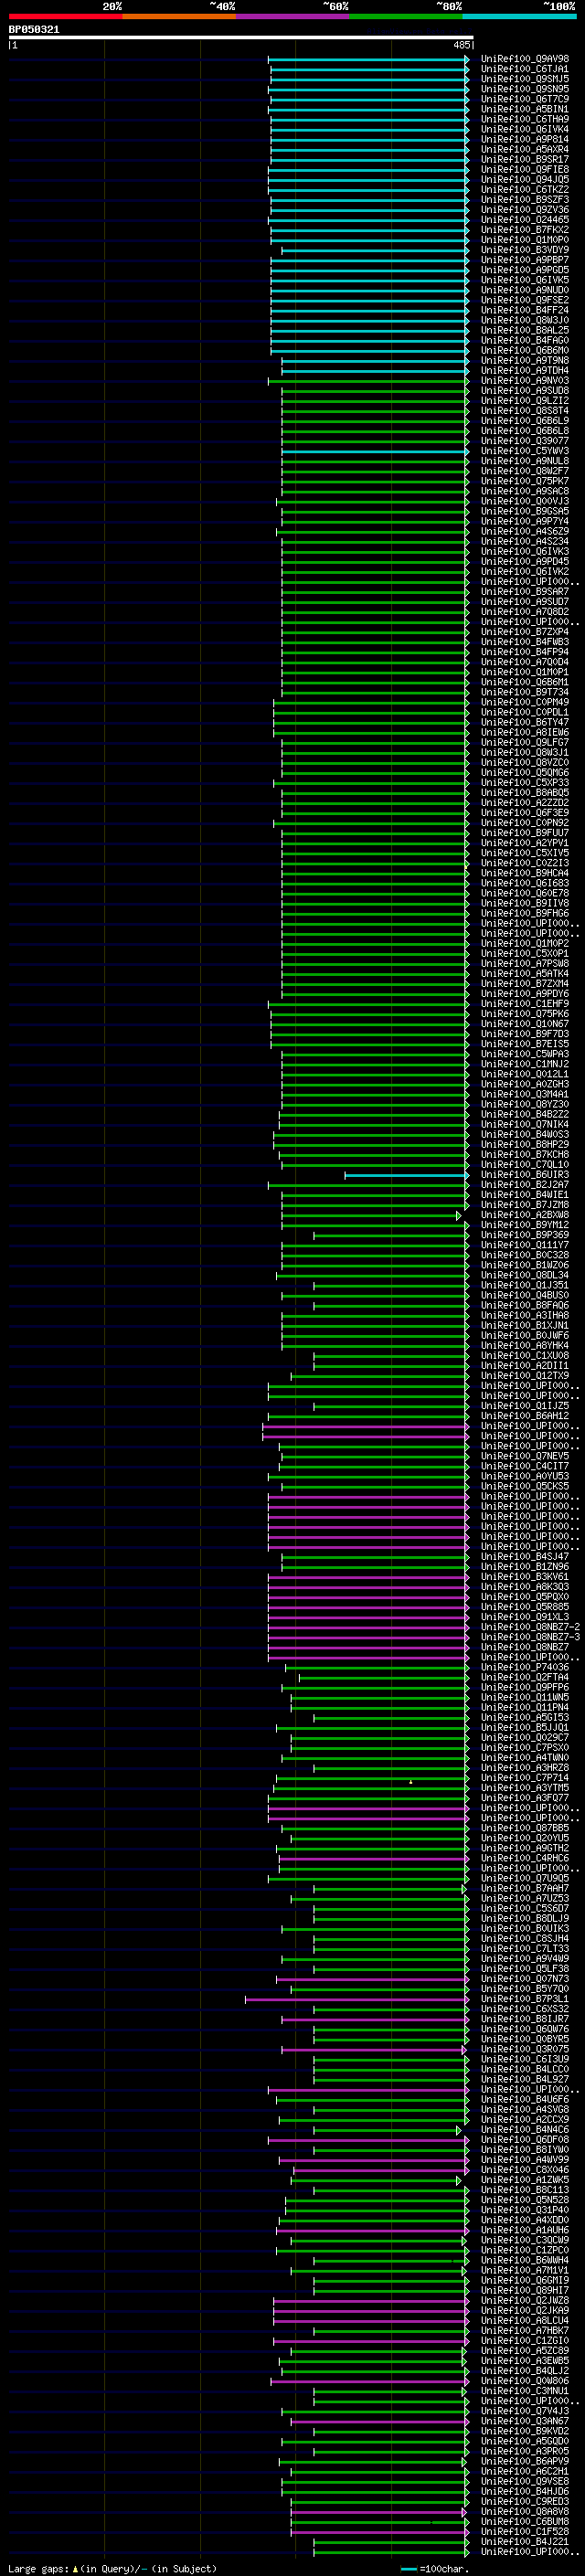Screen dimensions: 585x2576
Task: Select hit label UniRef100_Q9FSE2
Action: click(524, 300)
